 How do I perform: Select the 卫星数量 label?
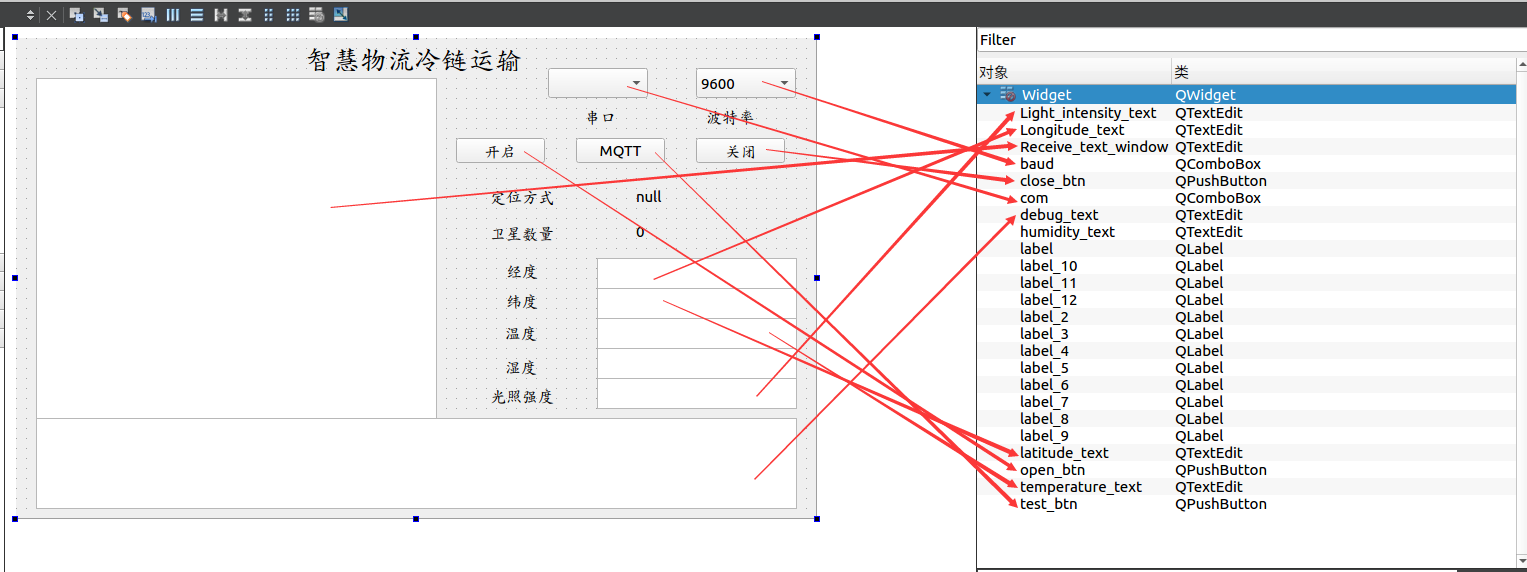coord(522,234)
